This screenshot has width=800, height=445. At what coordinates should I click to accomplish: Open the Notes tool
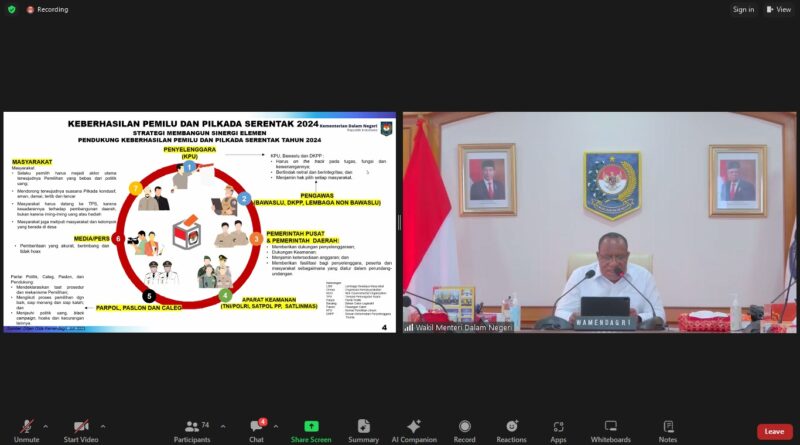(667, 429)
